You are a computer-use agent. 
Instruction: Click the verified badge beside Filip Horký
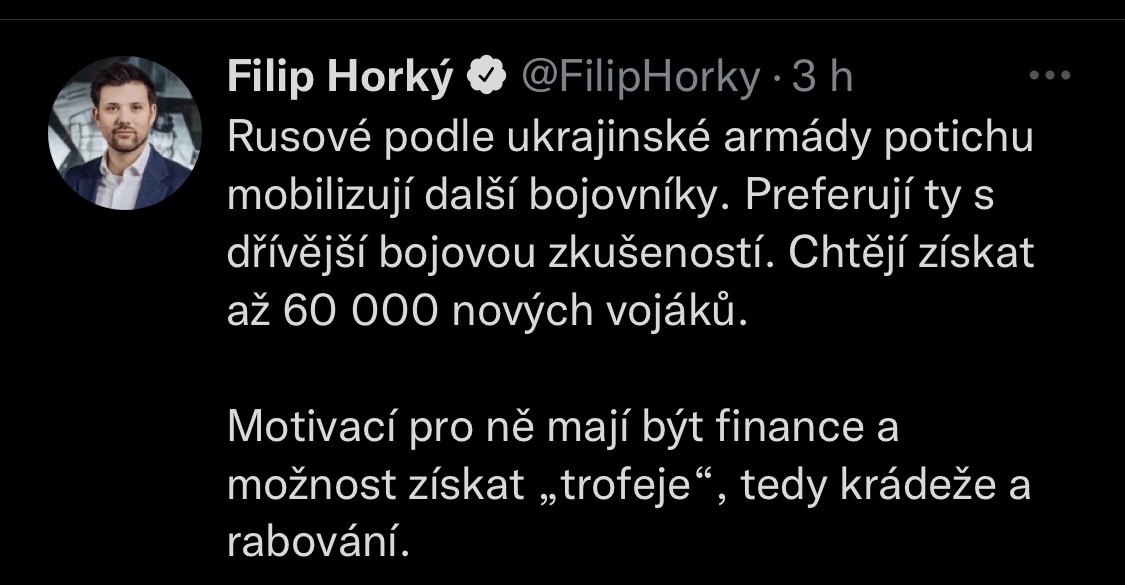click(485, 78)
